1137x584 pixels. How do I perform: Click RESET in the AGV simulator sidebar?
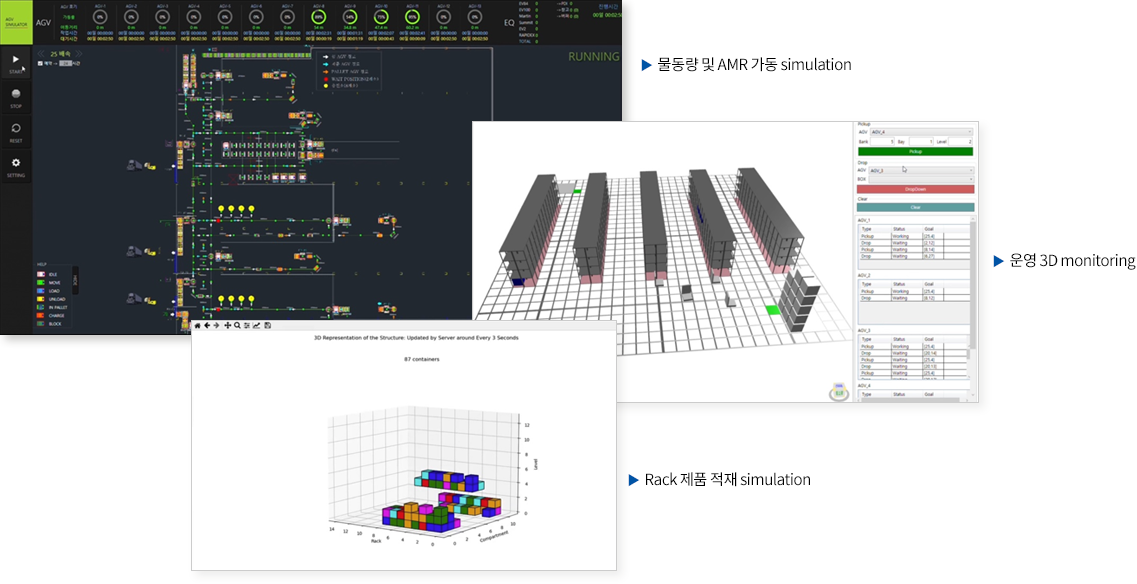pos(16,132)
